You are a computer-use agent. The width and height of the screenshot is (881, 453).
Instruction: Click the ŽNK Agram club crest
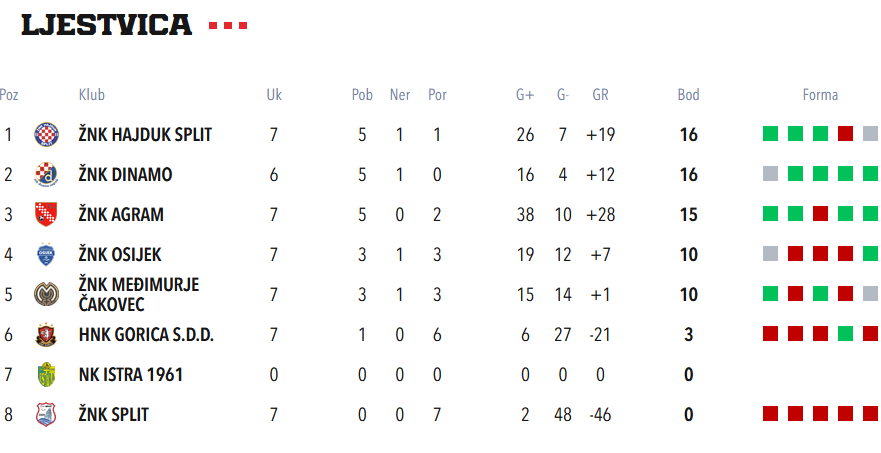coord(46,214)
